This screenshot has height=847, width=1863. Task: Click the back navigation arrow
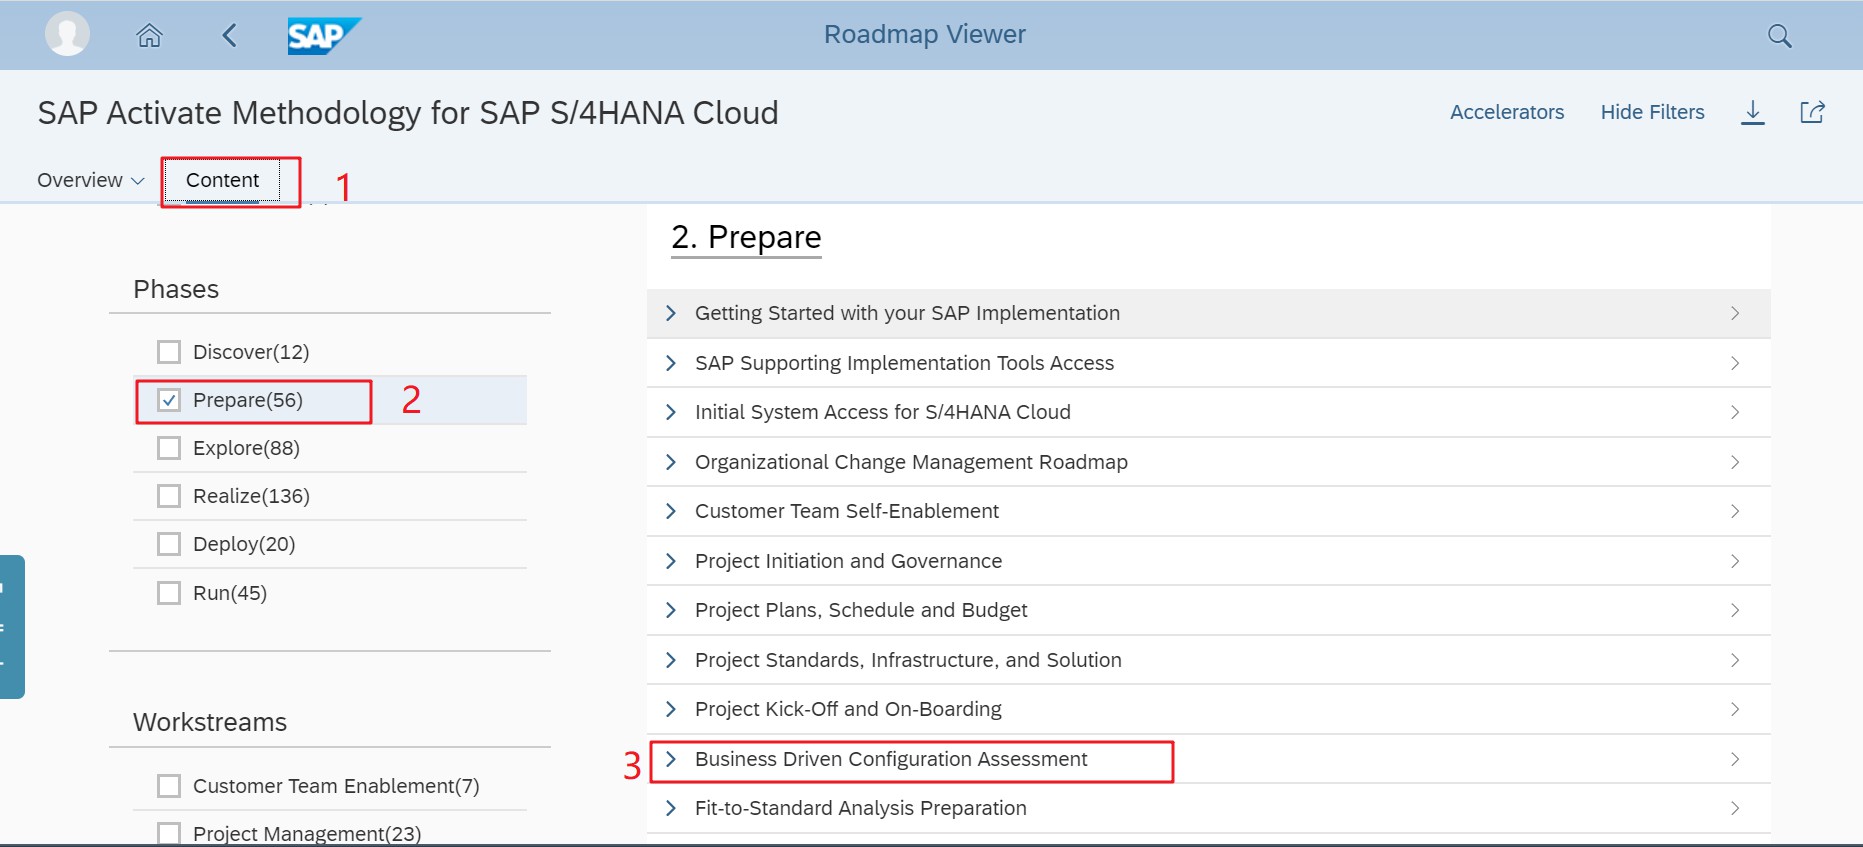(x=229, y=36)
